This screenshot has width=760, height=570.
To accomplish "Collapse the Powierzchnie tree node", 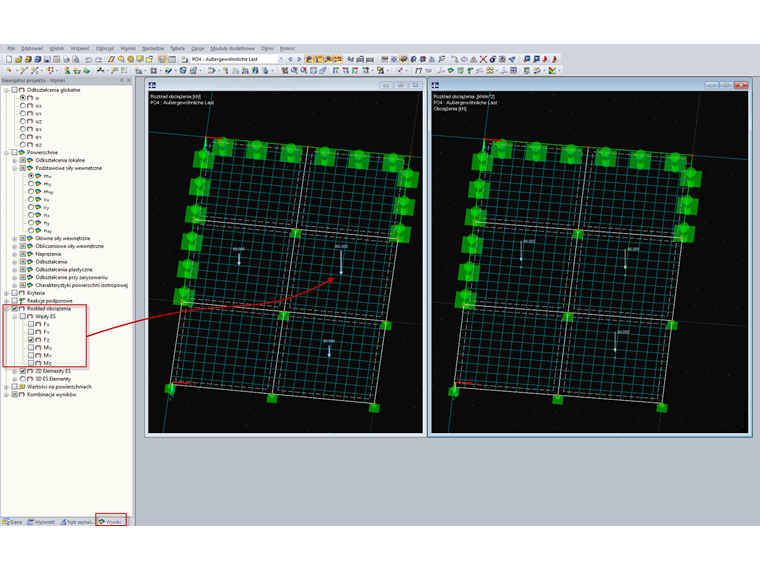I will tap(6, 152).
